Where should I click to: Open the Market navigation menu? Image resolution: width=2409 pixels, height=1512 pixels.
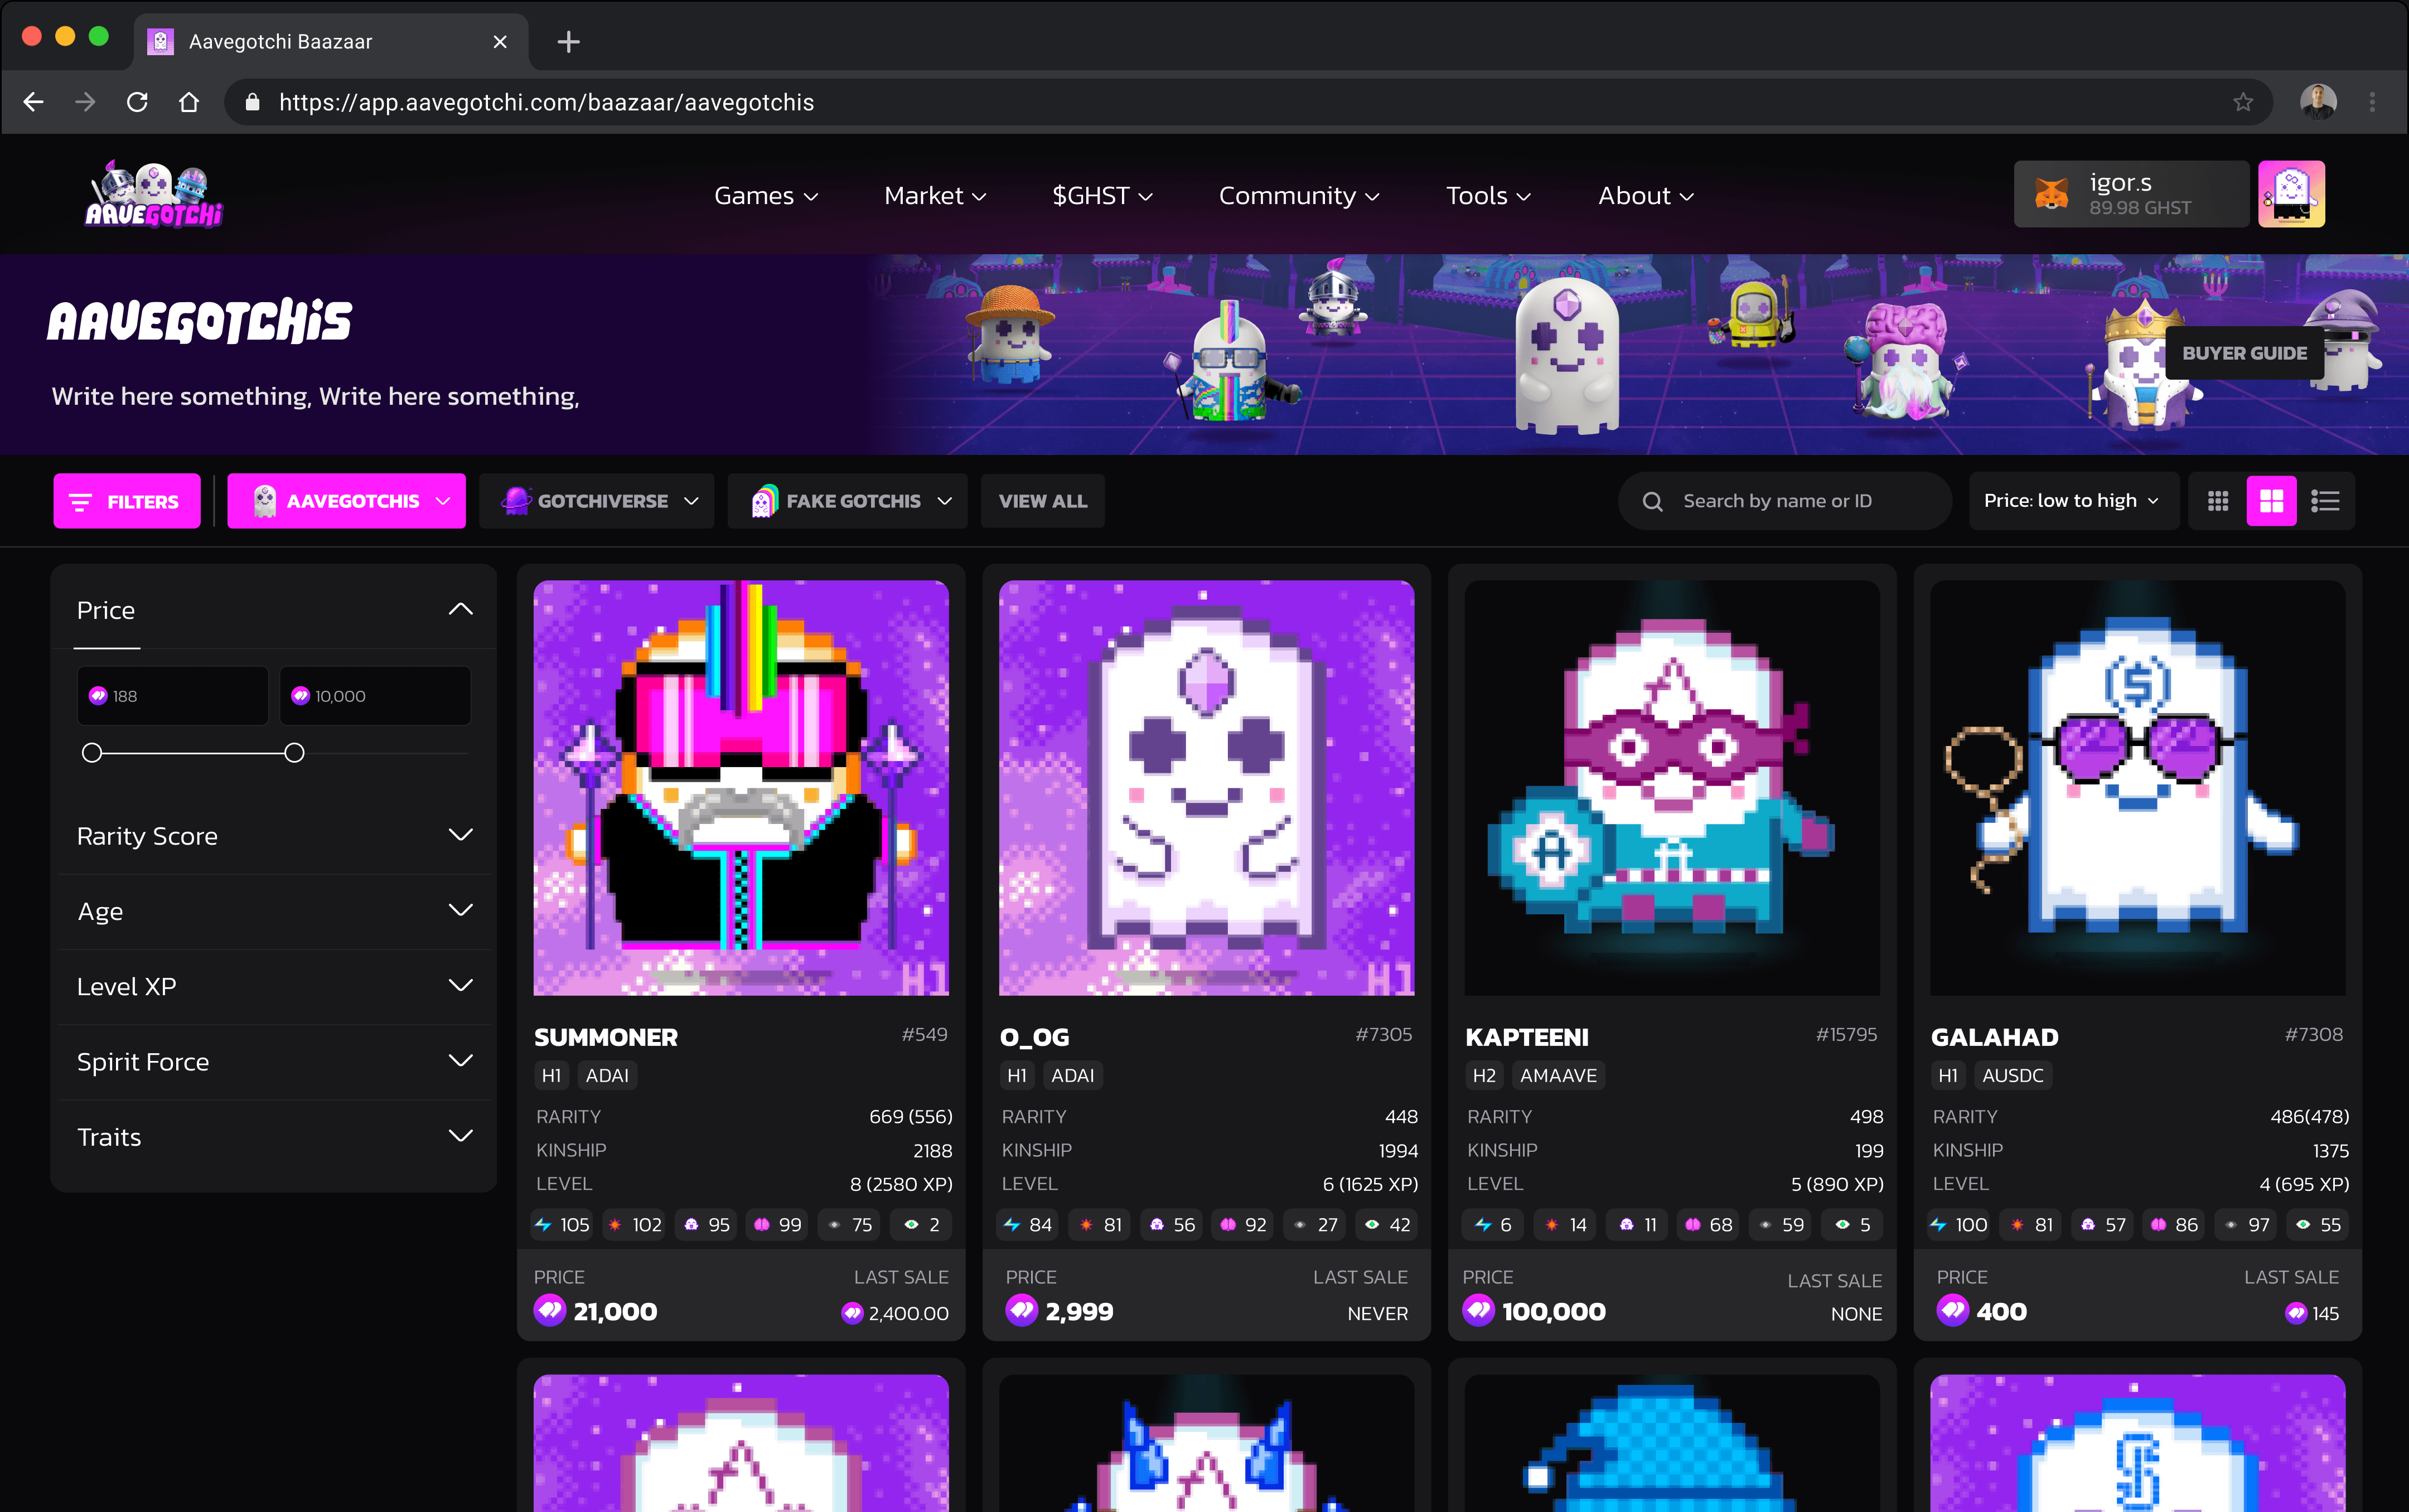tap(935, 196)
